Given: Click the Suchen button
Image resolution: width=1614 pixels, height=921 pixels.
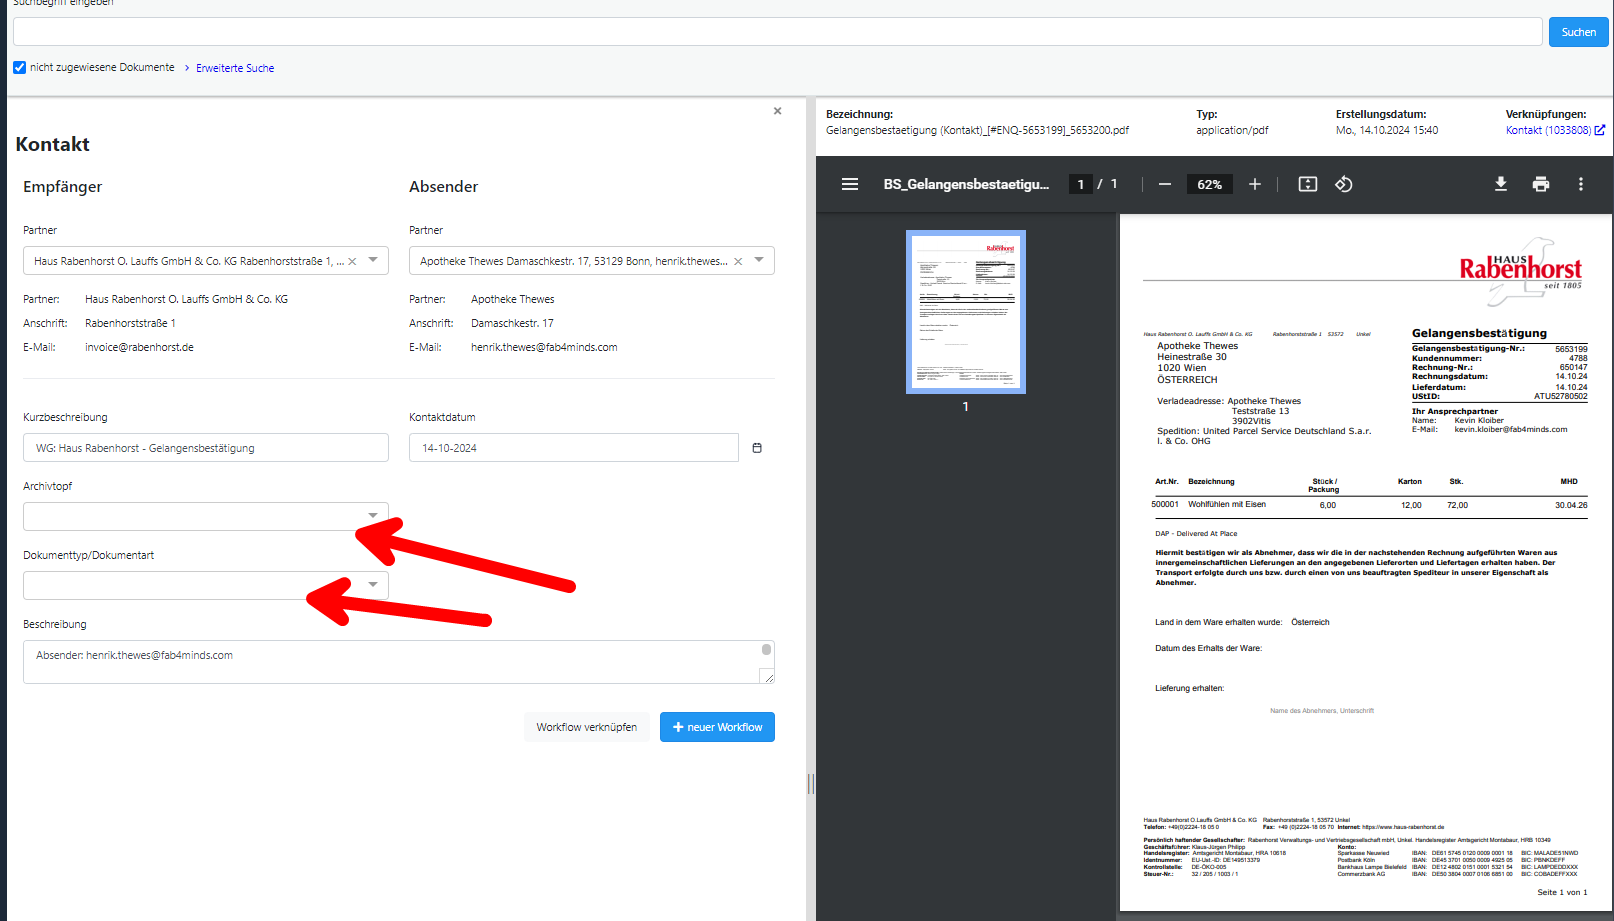Looking at the screenshot, I should coord(1578,32).
